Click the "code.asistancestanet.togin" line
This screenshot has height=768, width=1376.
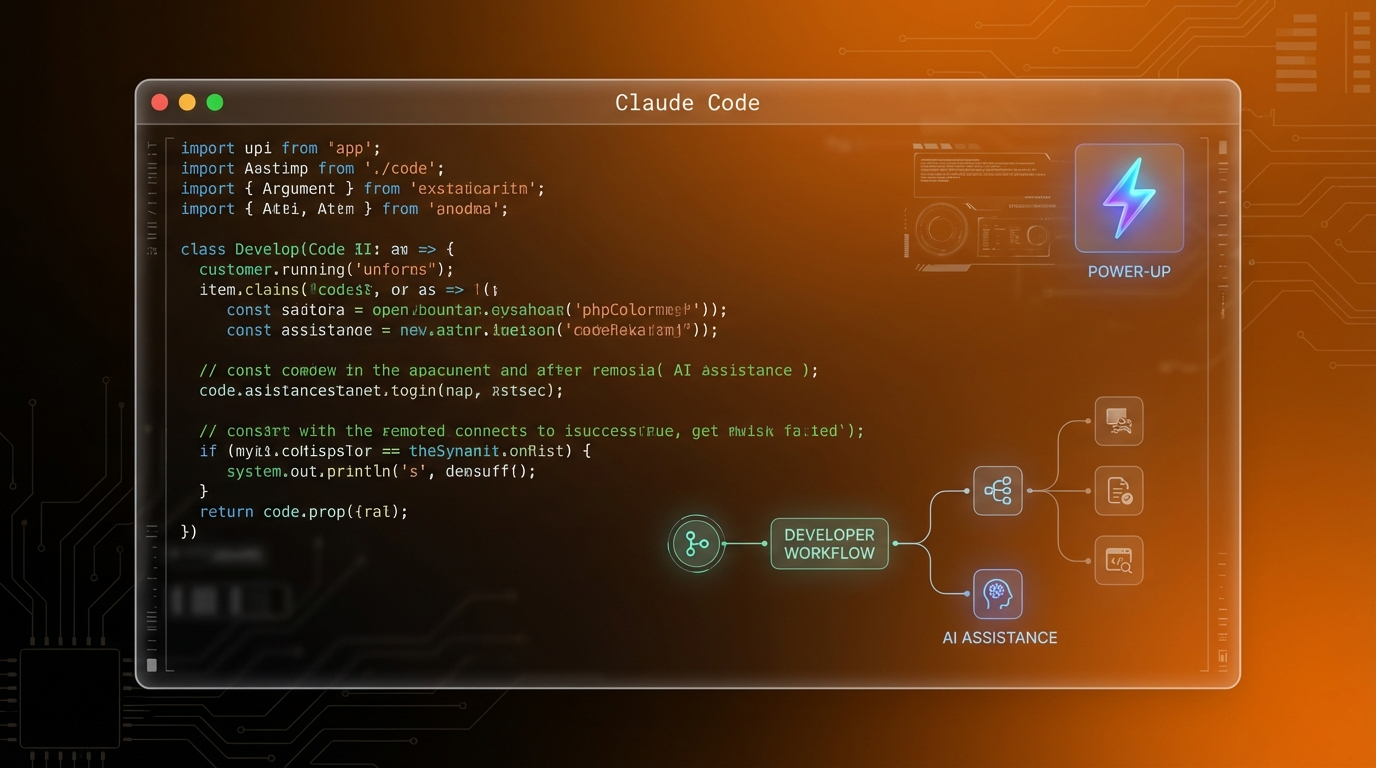pyautogui.click(x=381, y=390)
